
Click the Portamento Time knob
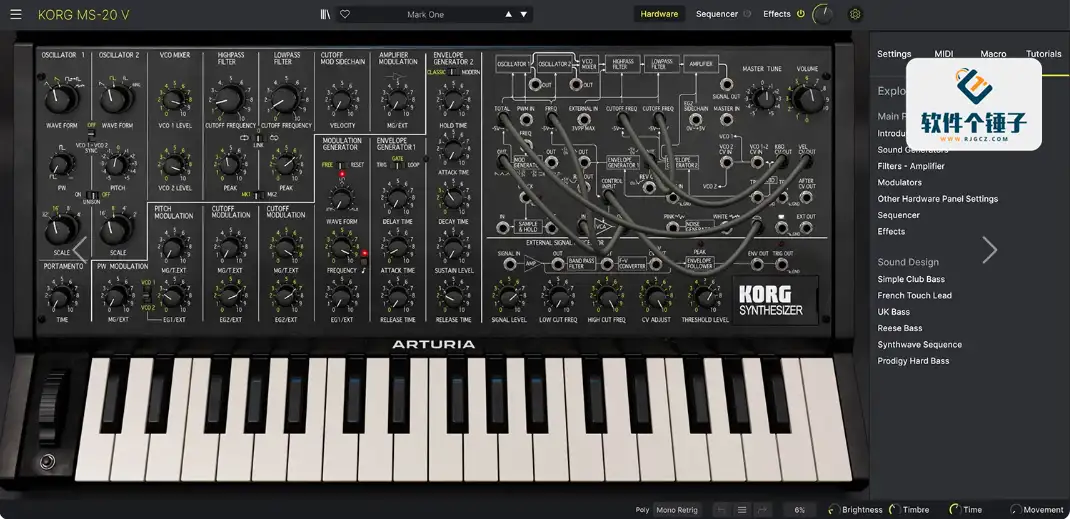pyautogui.click(x=61, y=297)
